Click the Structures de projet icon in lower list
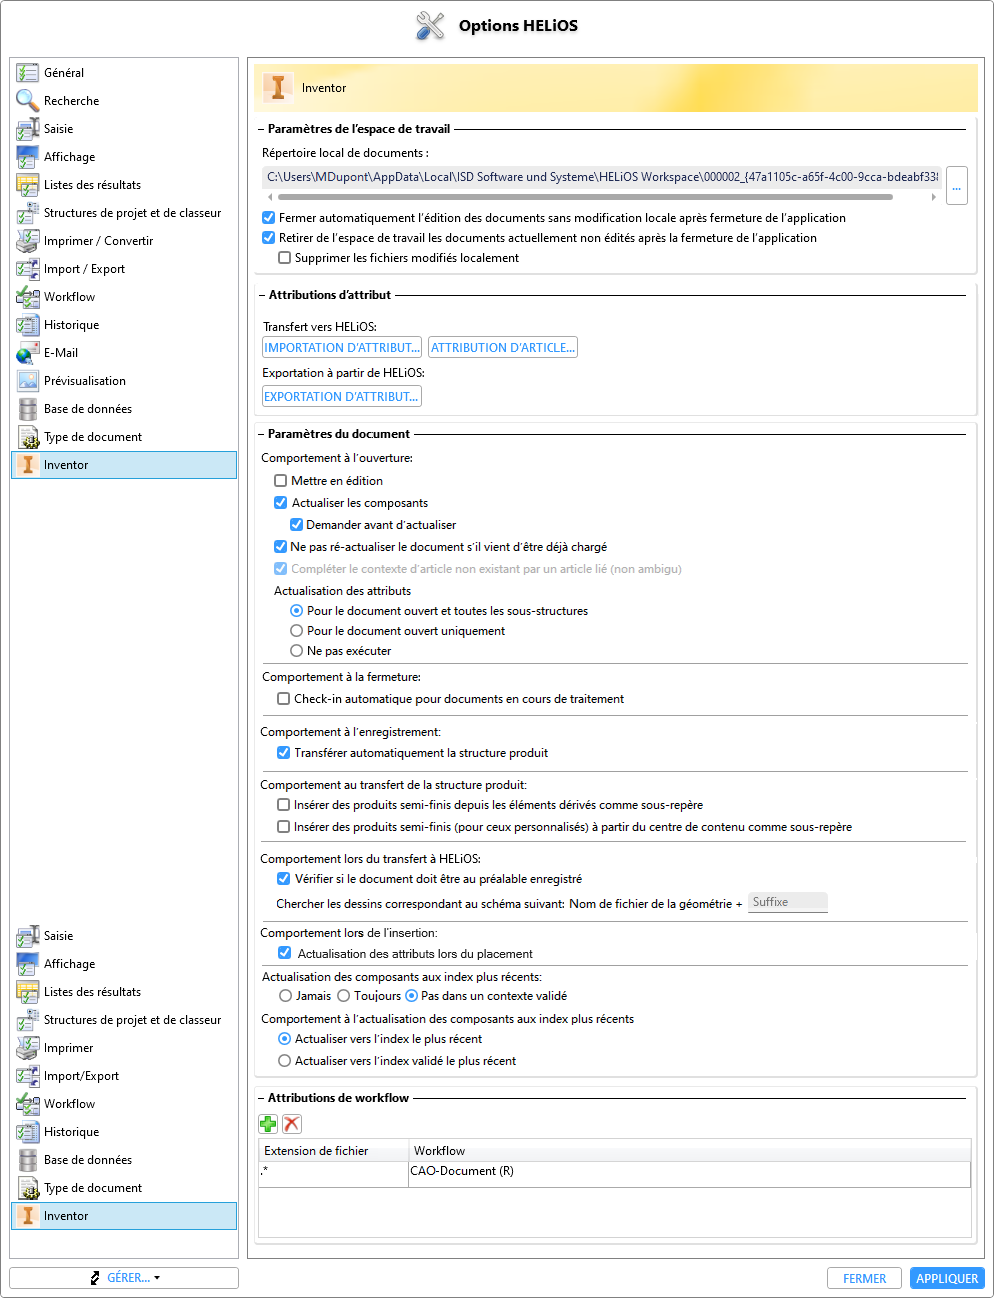994x1298 pixels. tap(27, 1020)
